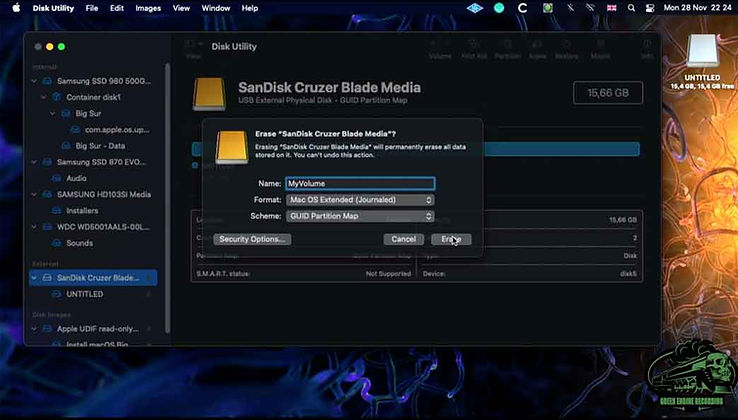Select the Big Sur - Data volume icon
The width and height of the screenshot is (738, 420).
tap(66, 146)
